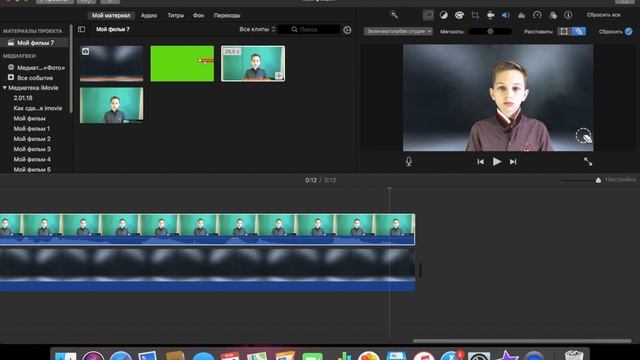Select the green screen clip thumbnail
640x360 pixels.
[182, 64]
